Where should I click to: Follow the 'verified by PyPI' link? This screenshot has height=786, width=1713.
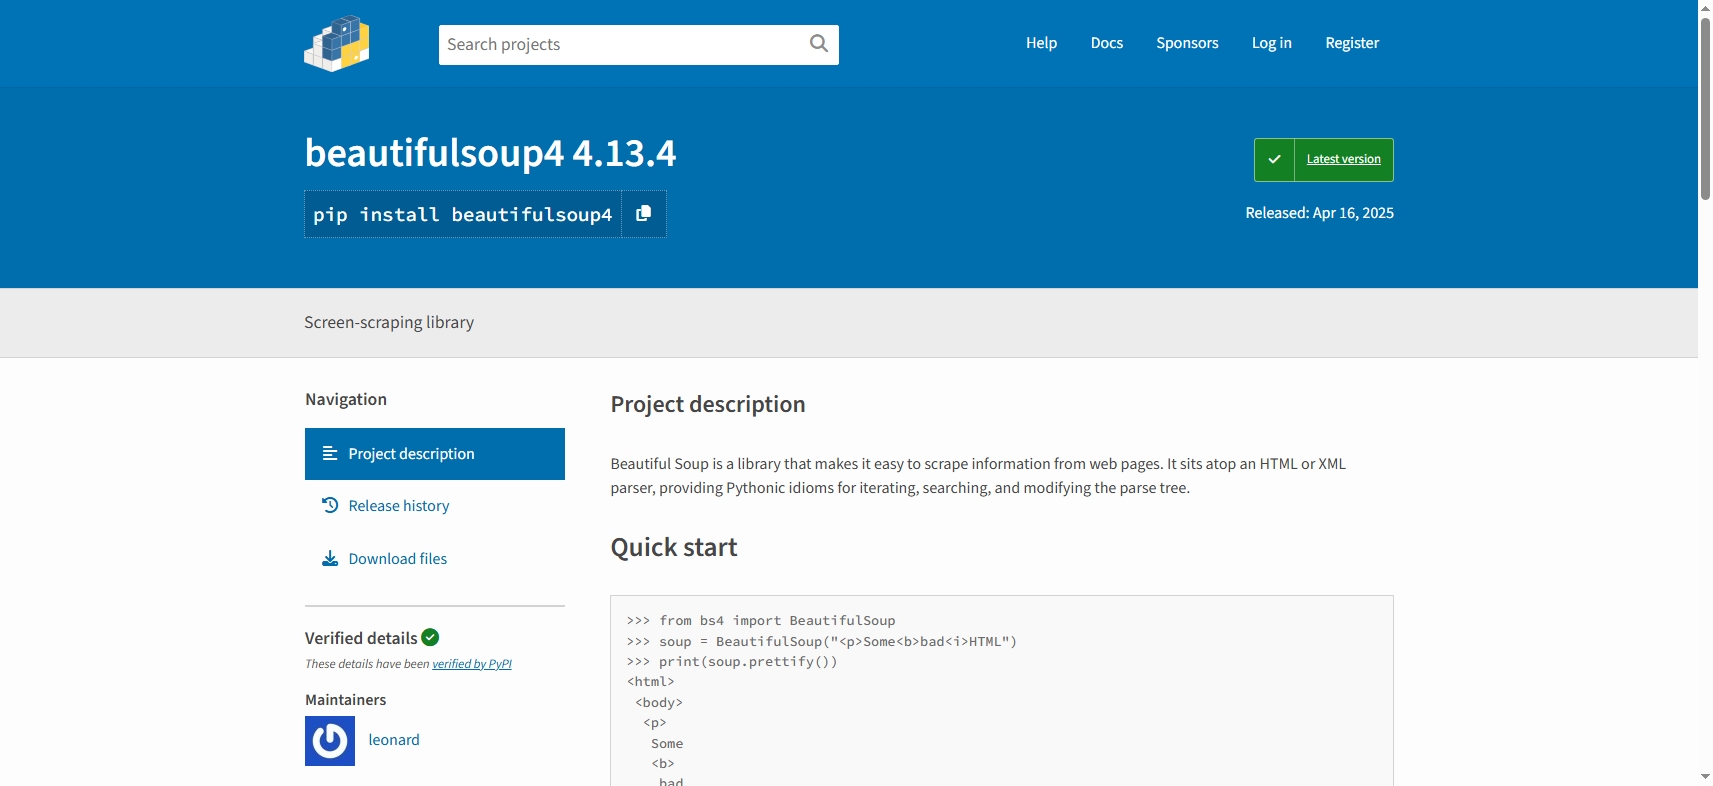[x=472, y=664]
